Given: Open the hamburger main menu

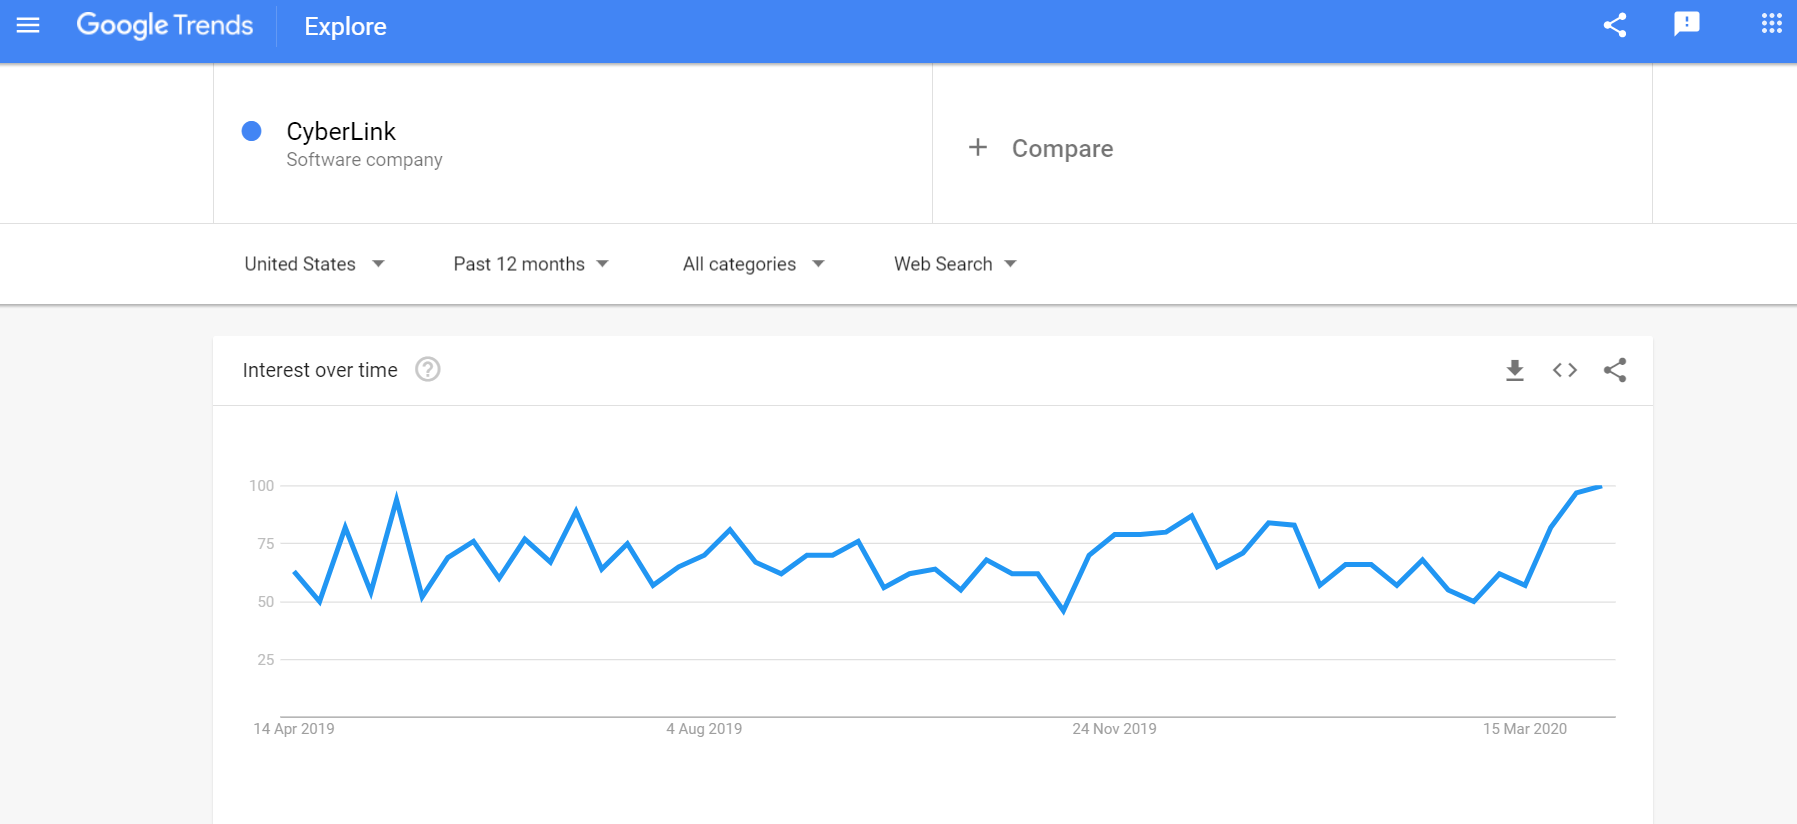Looking at the screenshot, I should tap(28, 25).
